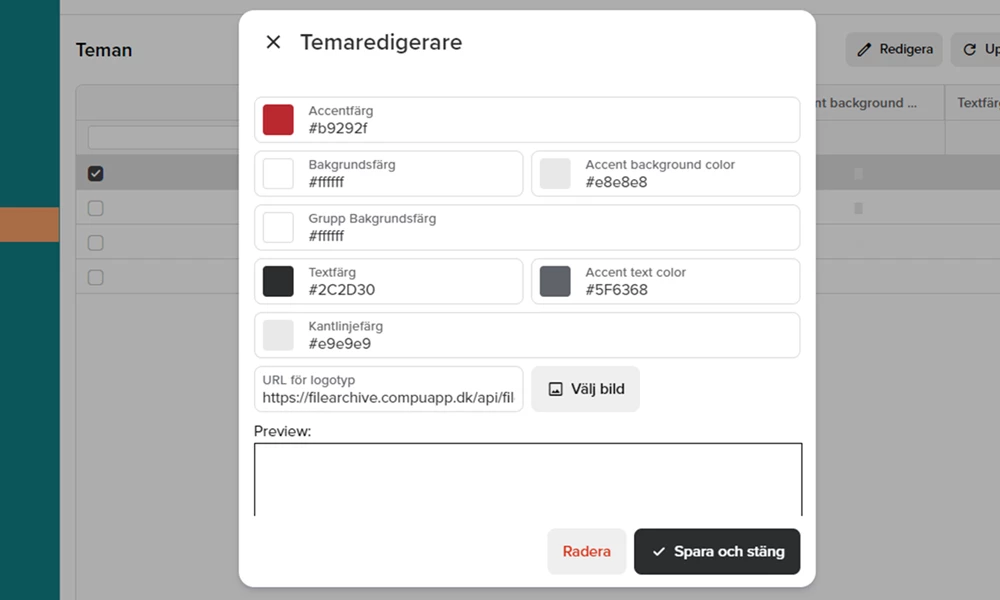Edit the Accent background color value #e8e8e8
The height and width of the screenshot is (600, 1000).
click(616, 182)
